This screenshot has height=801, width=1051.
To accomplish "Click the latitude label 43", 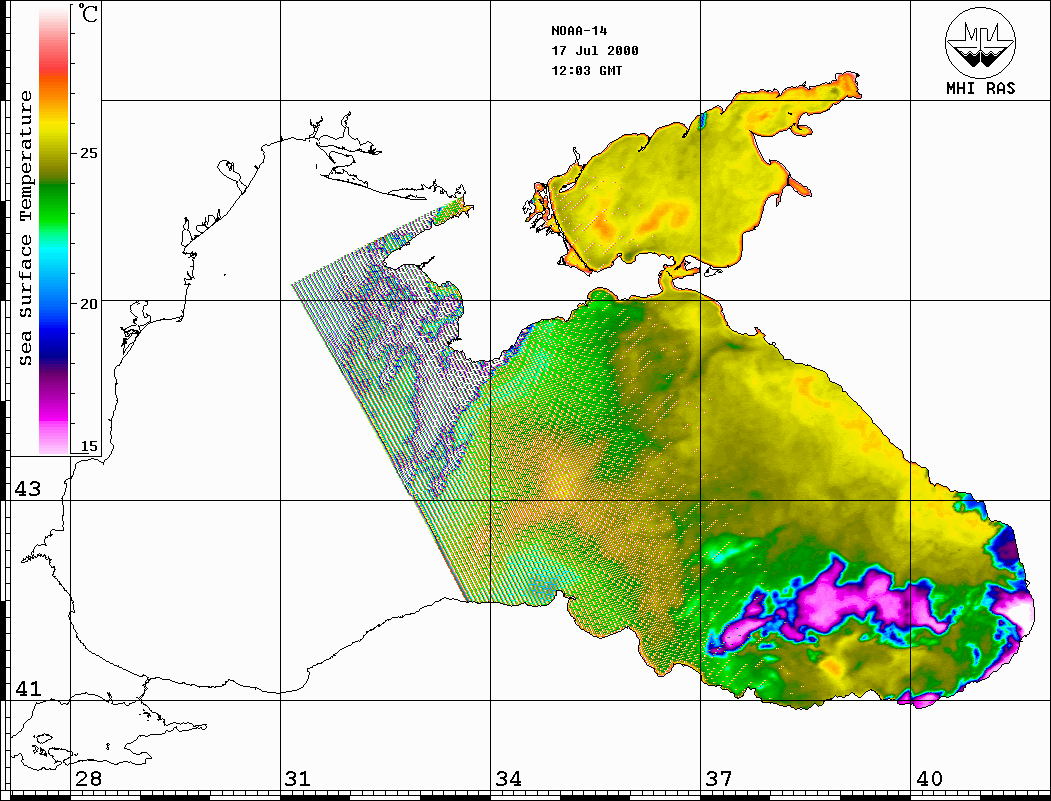I will click(26, 489).
